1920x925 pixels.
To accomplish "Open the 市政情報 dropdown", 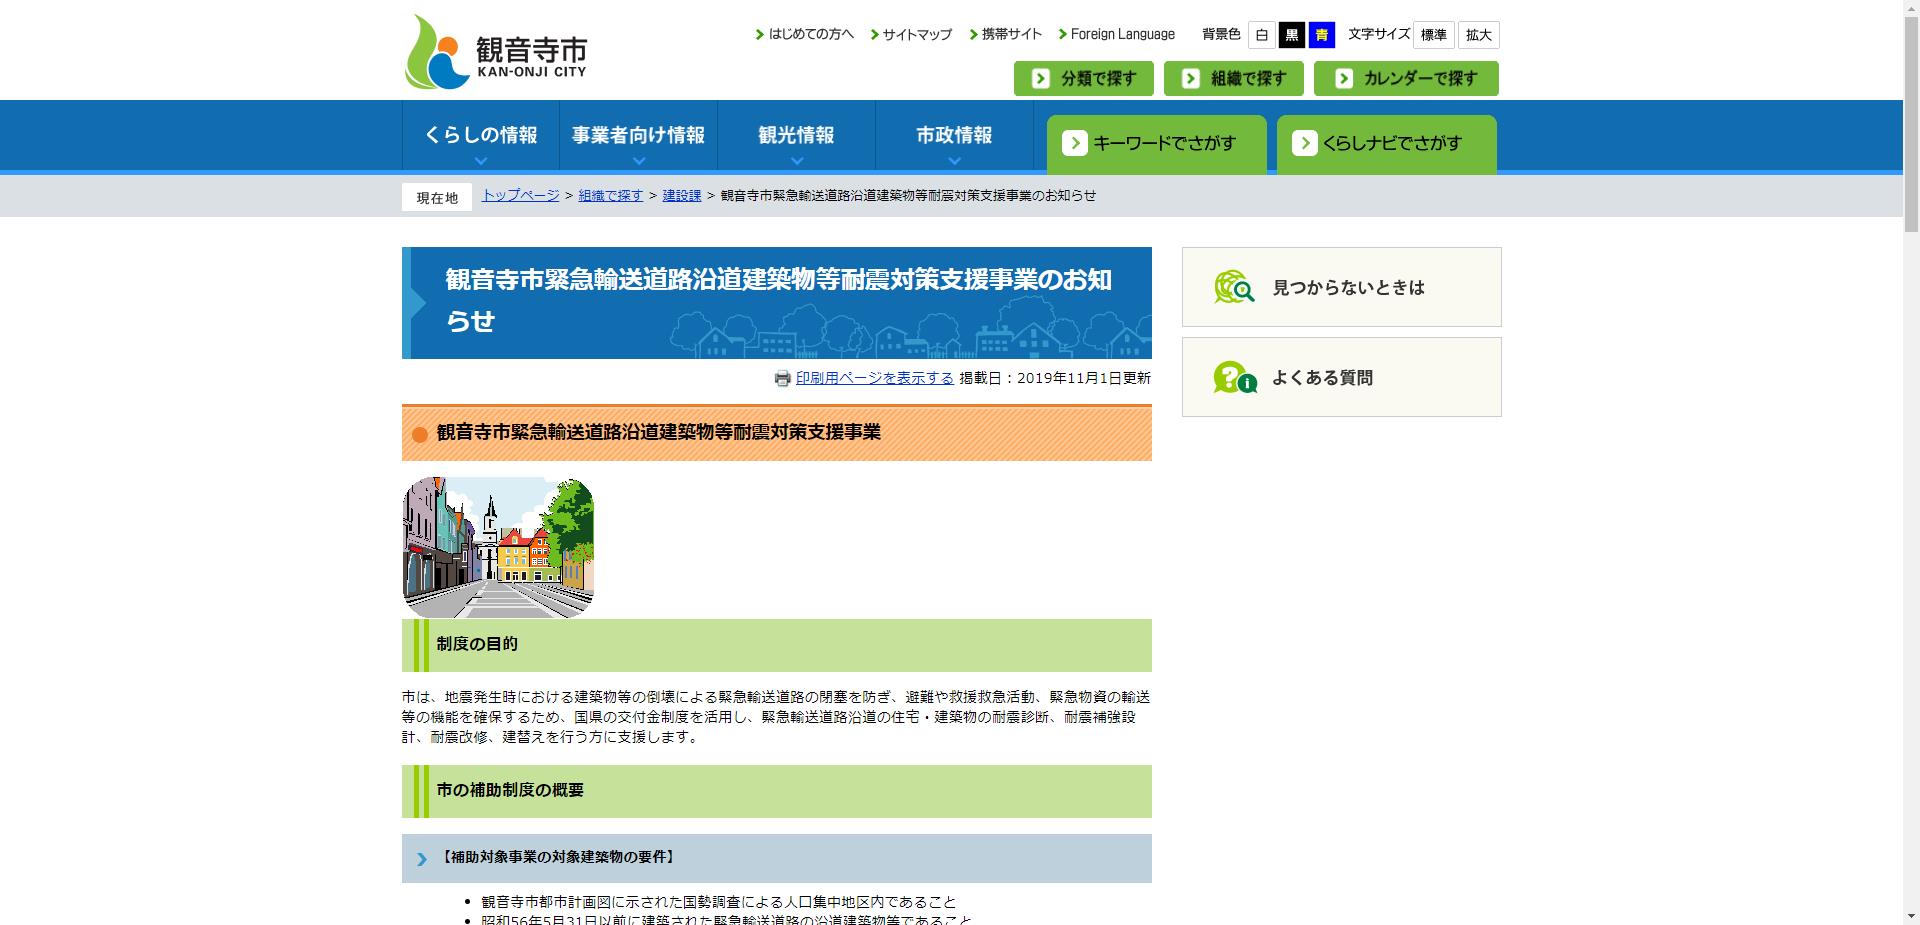I will point(953,135).
